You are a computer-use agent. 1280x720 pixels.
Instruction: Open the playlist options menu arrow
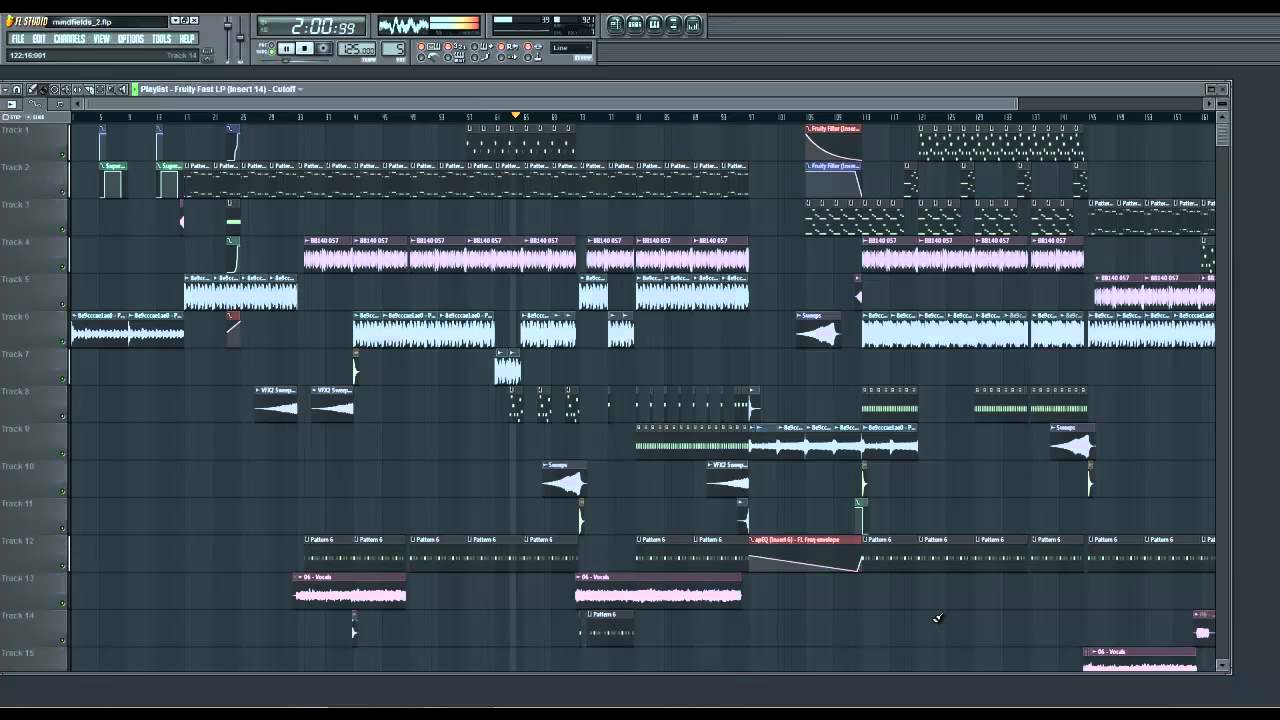tap(6, 89)
